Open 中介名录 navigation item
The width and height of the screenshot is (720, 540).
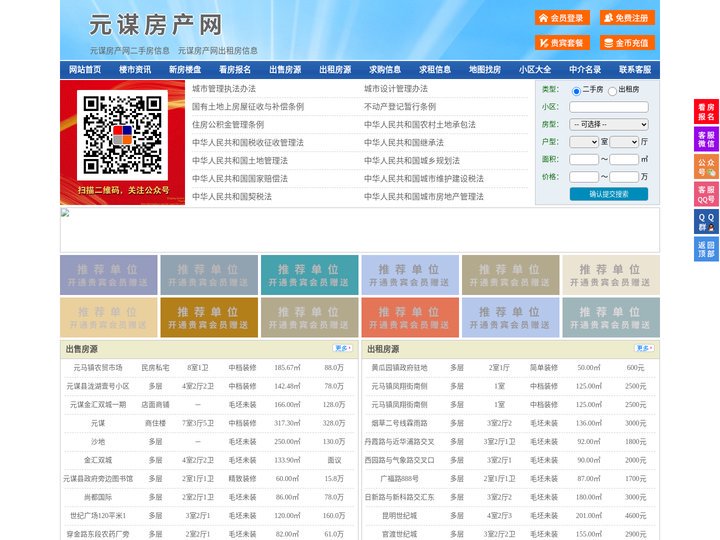(x=585, y=70)
